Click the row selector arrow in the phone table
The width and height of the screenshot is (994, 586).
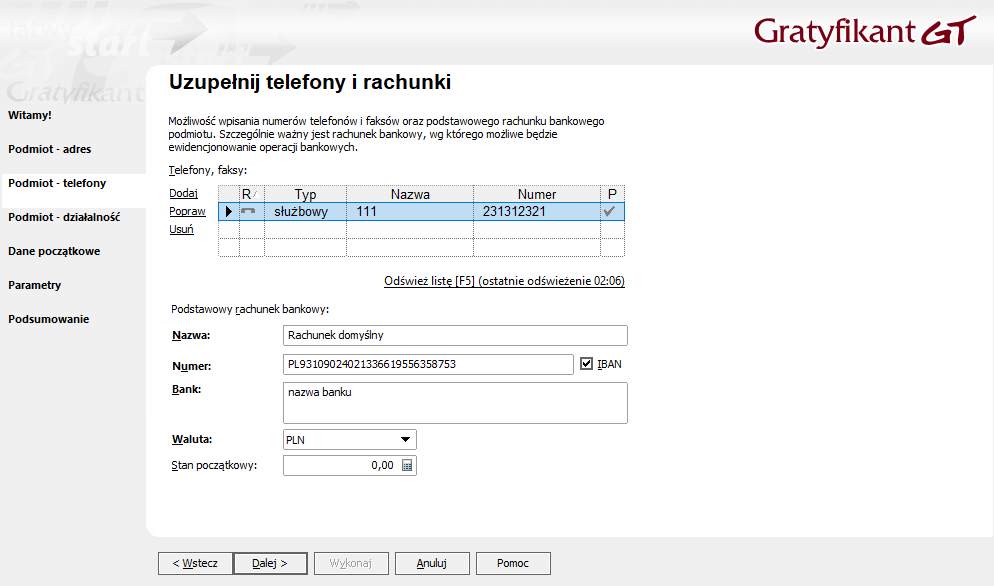pyautogui.click(x=229, y=211)
